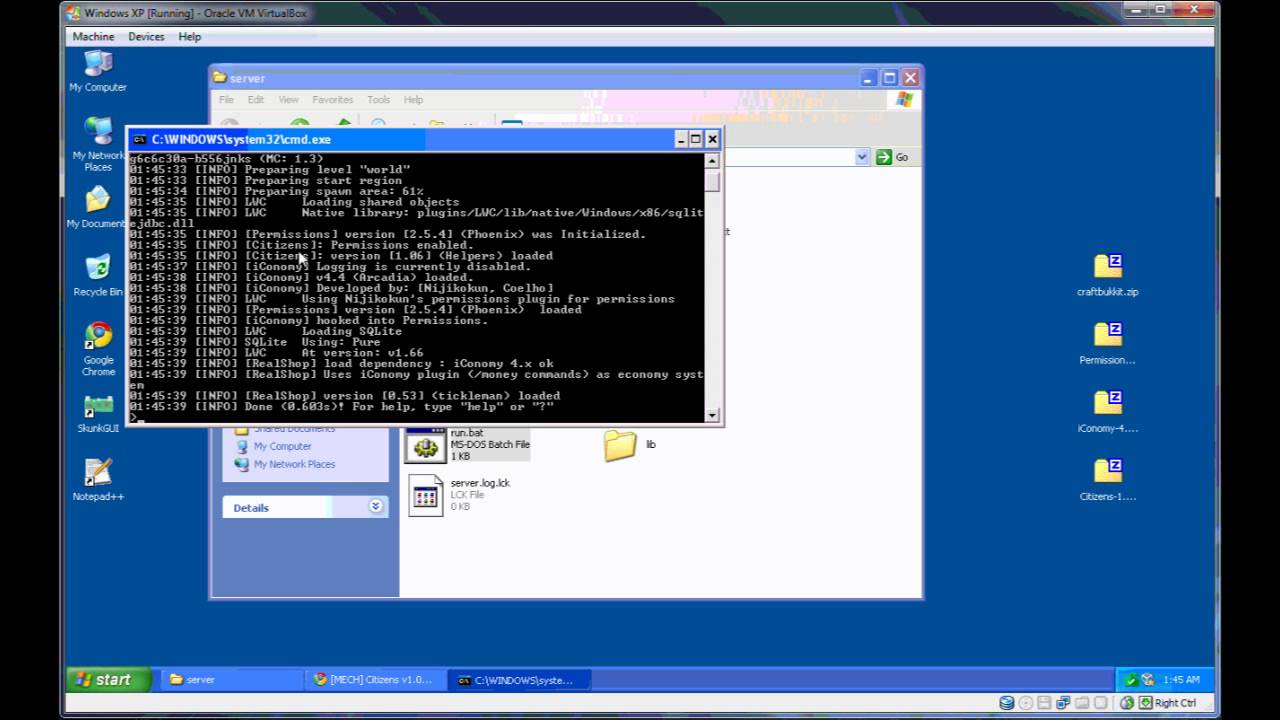Click the VirtualBox network adapter status icon
This screenshot has height=720, width=1280.
[x=1064, y=703]
